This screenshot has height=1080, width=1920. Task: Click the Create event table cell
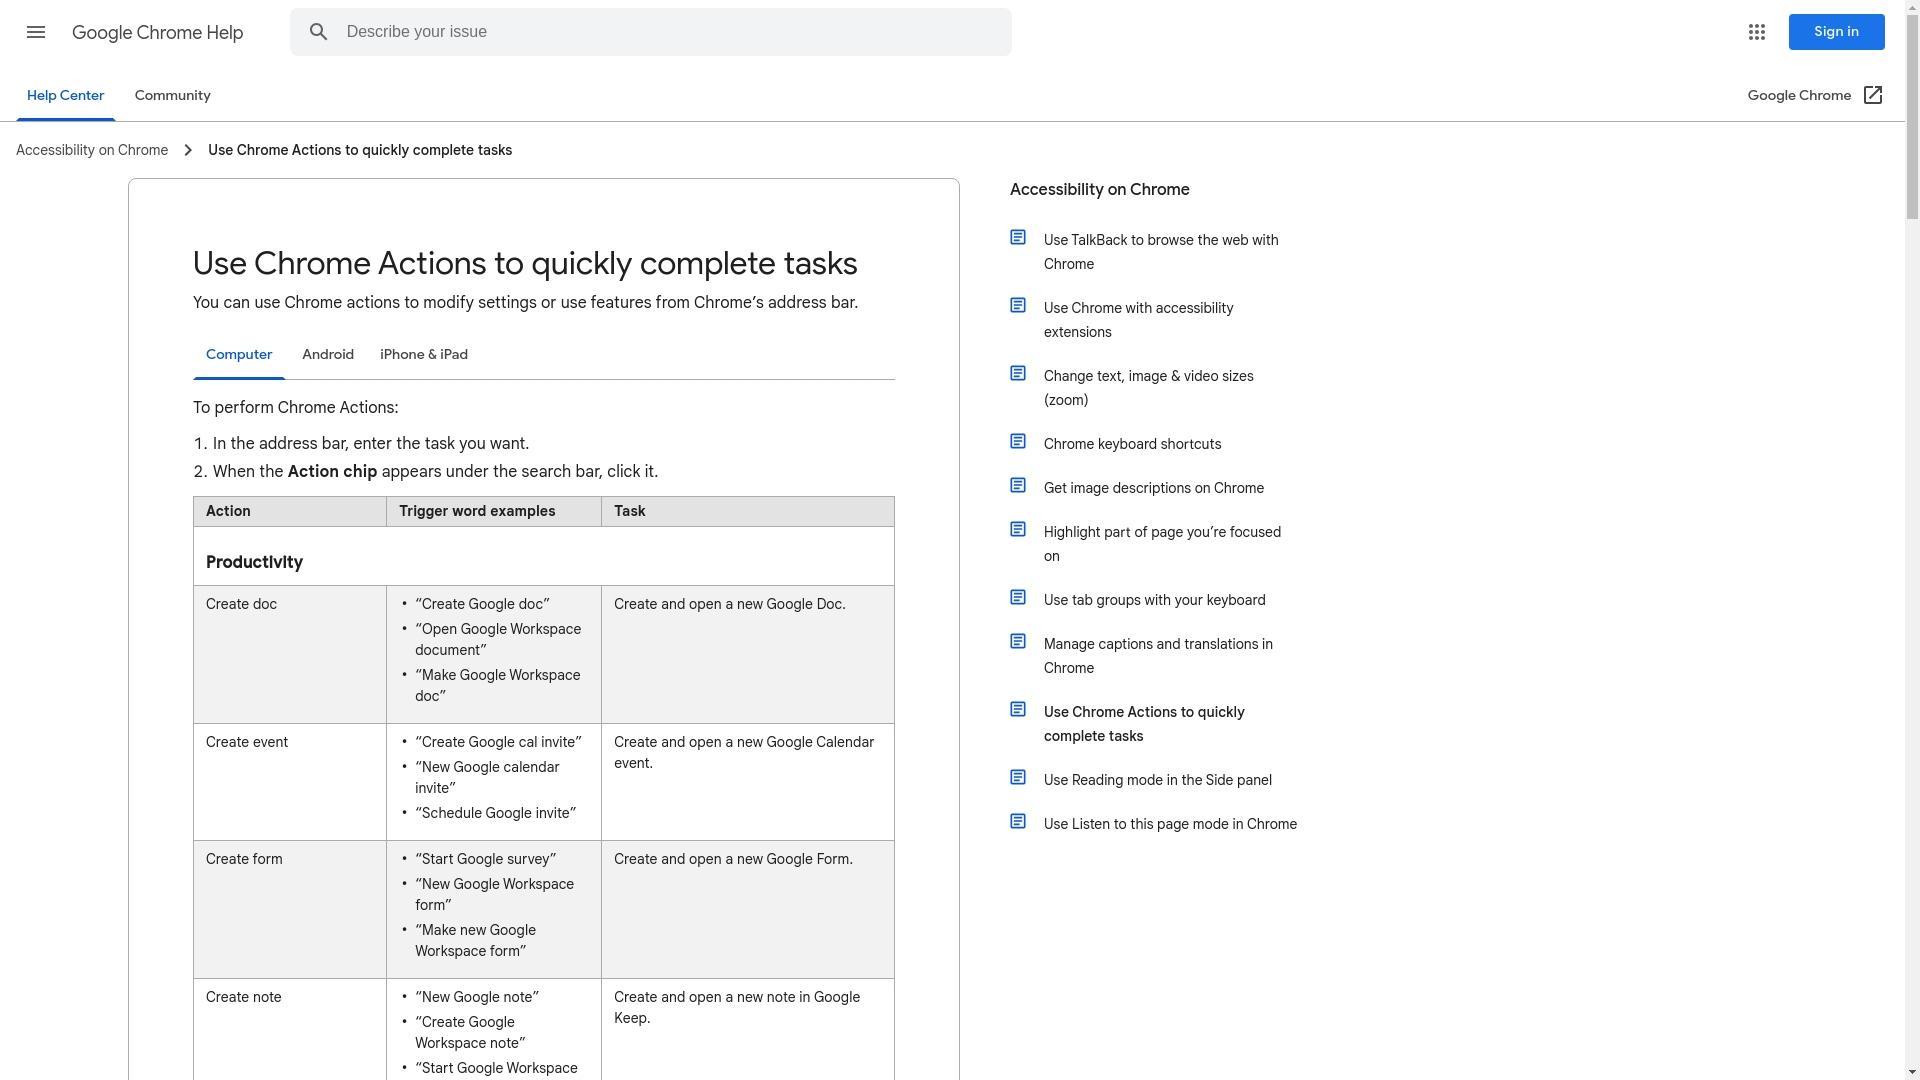point(290,782)
